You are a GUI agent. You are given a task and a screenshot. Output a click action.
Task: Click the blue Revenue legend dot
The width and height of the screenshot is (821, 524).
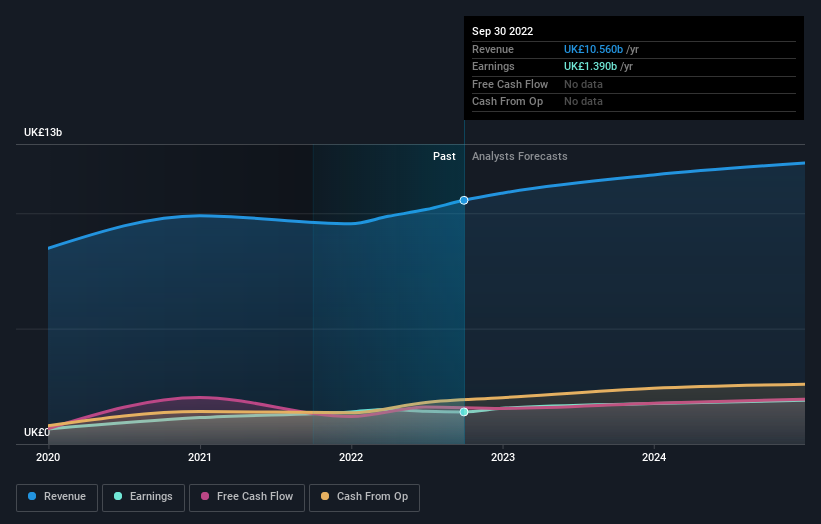point(32,496)
